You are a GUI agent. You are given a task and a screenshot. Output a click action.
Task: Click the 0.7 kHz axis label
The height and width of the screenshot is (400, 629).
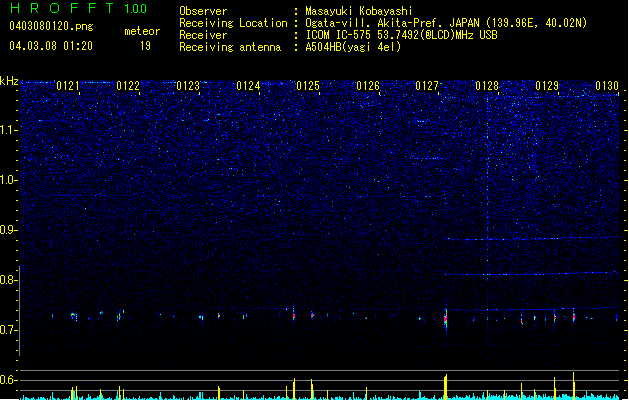(x=8, y=330)
